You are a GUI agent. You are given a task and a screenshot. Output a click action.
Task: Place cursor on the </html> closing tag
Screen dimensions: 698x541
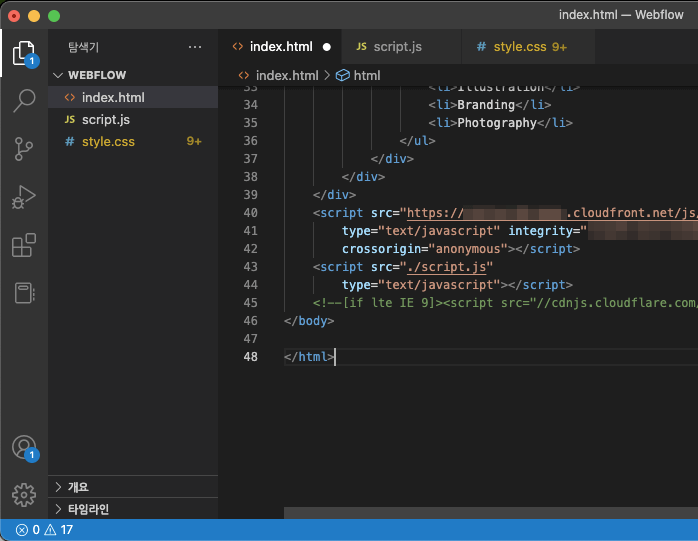(x=309, y=357)
